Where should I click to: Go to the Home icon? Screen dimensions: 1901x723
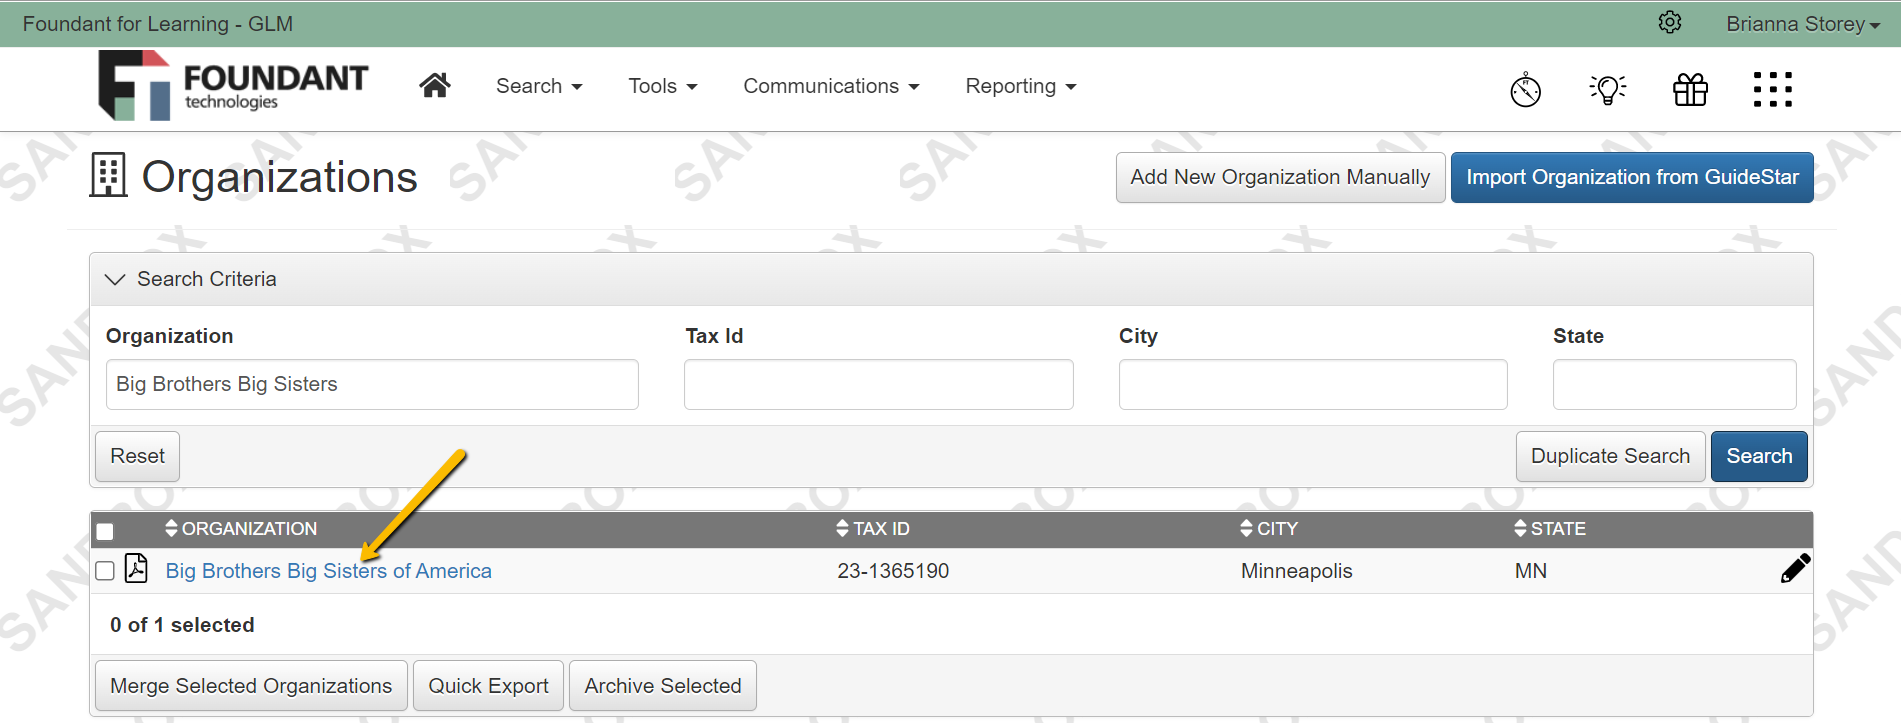point(434,86)
